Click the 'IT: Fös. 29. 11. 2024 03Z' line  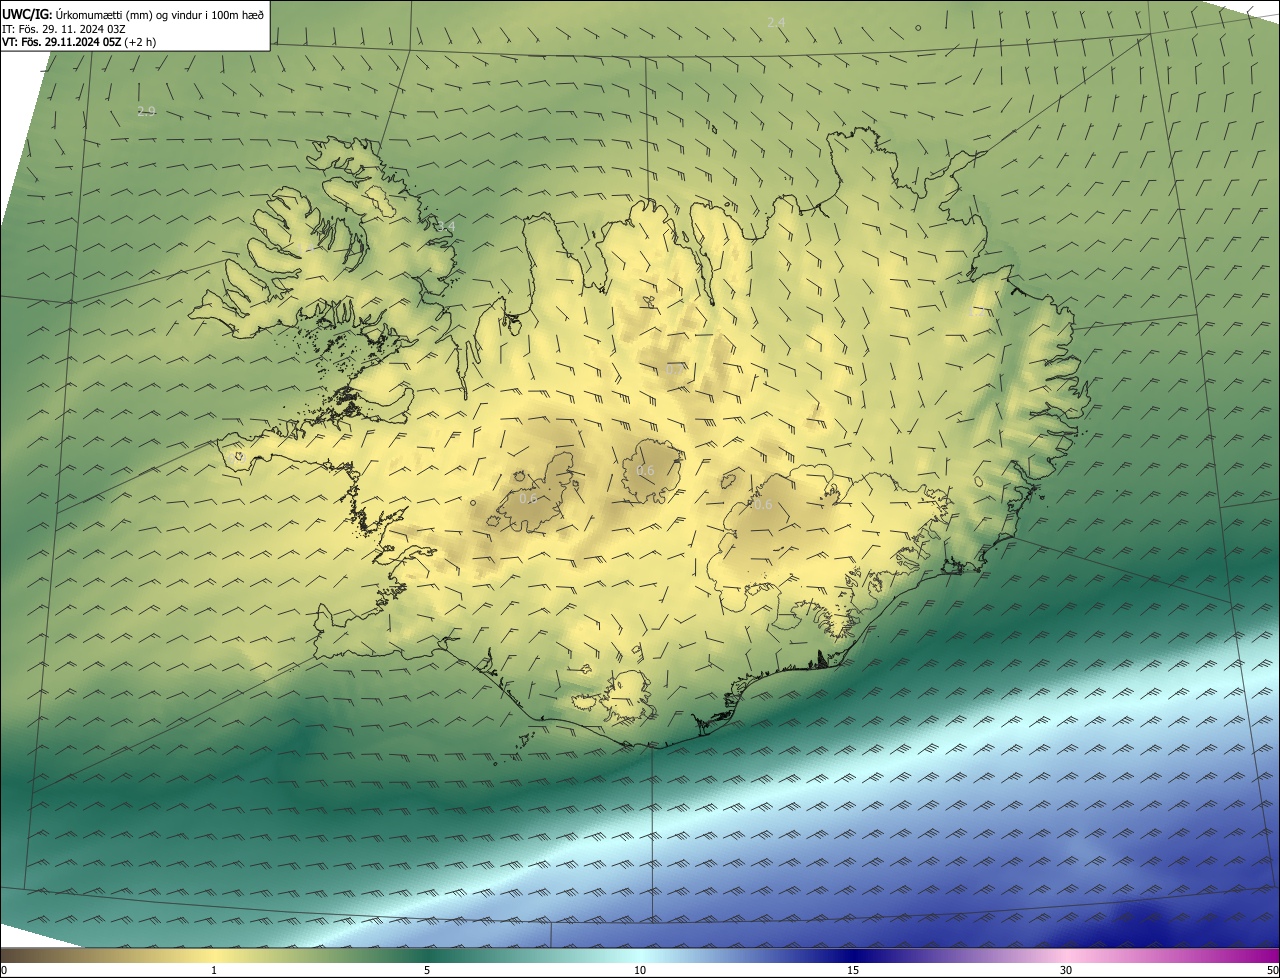(63, 28)
